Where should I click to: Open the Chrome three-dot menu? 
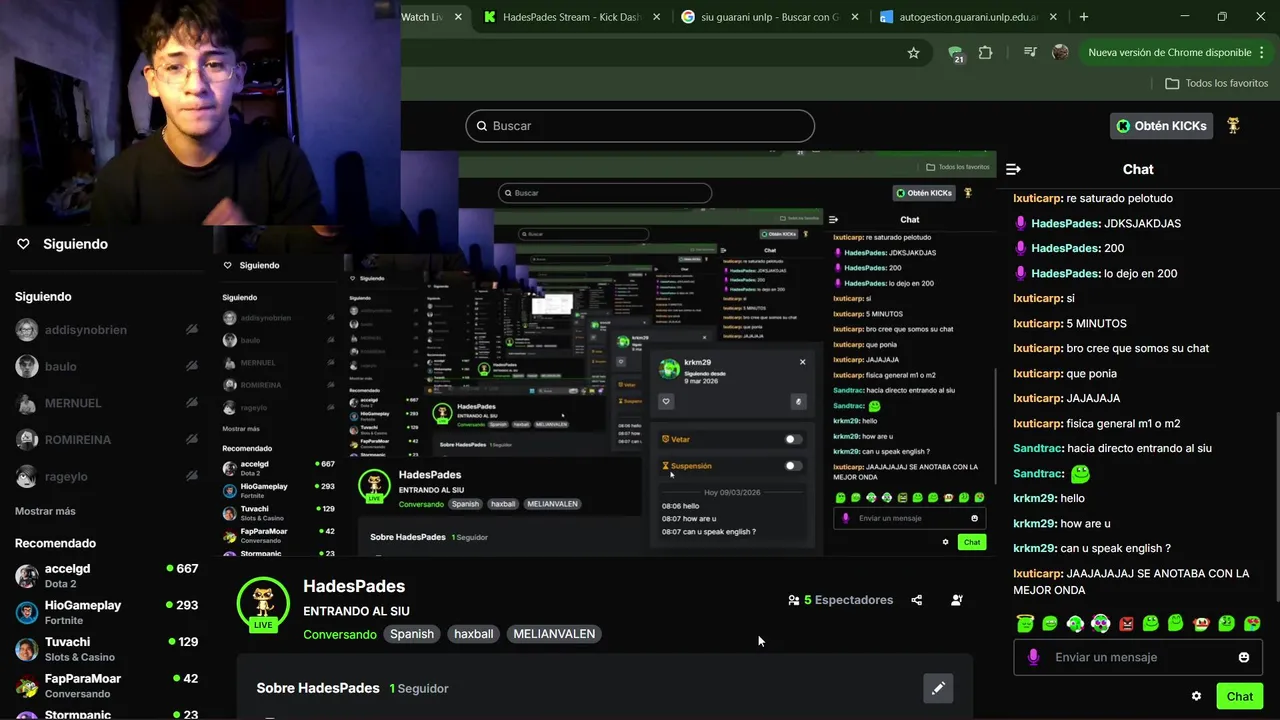pos(1262,53)
